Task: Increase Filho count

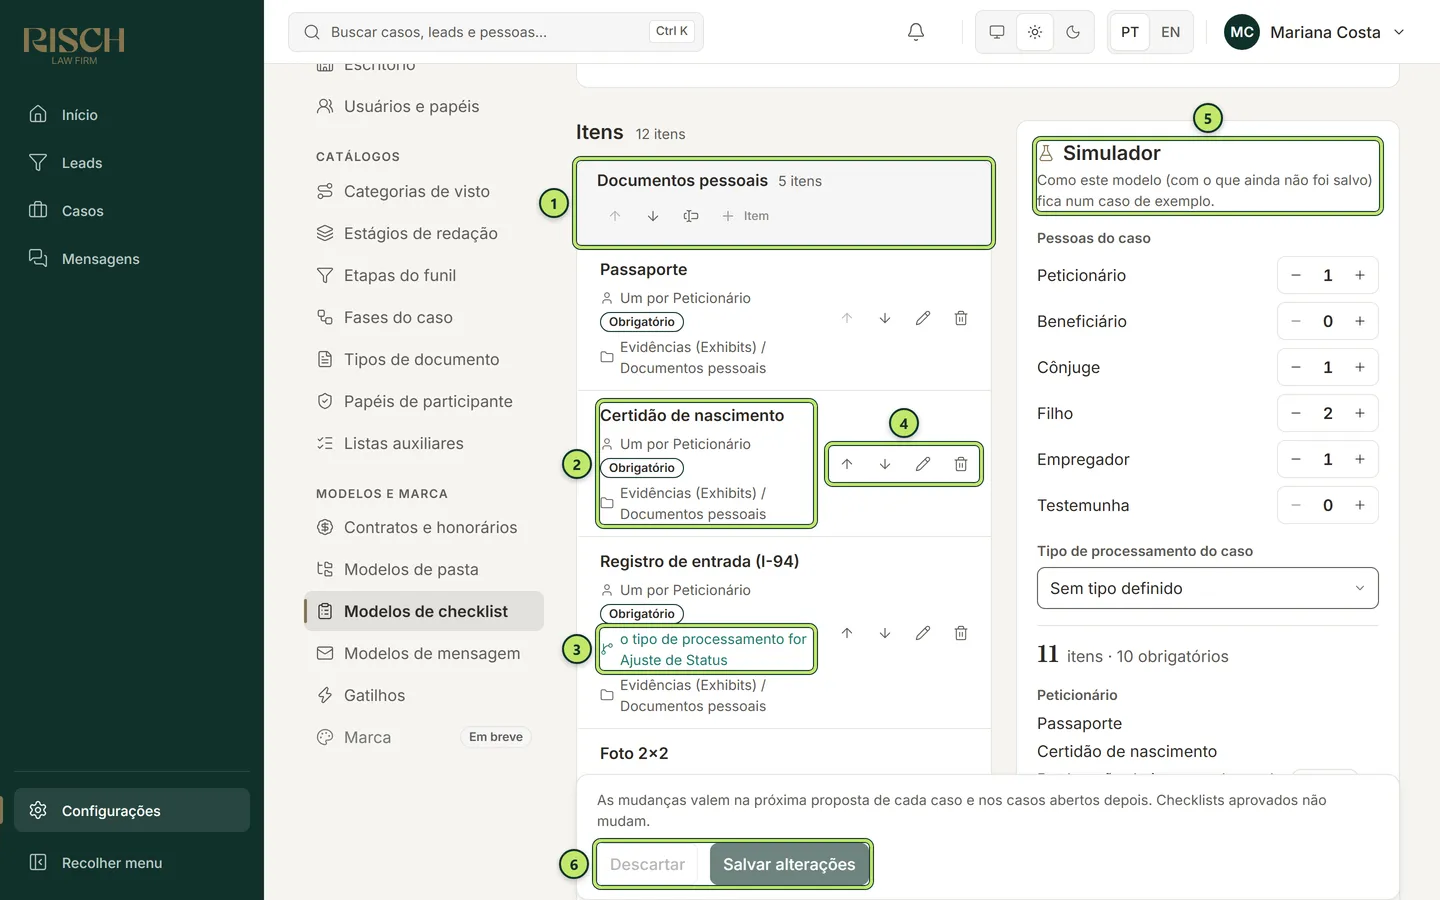Action: click(x=1360, y=413)
